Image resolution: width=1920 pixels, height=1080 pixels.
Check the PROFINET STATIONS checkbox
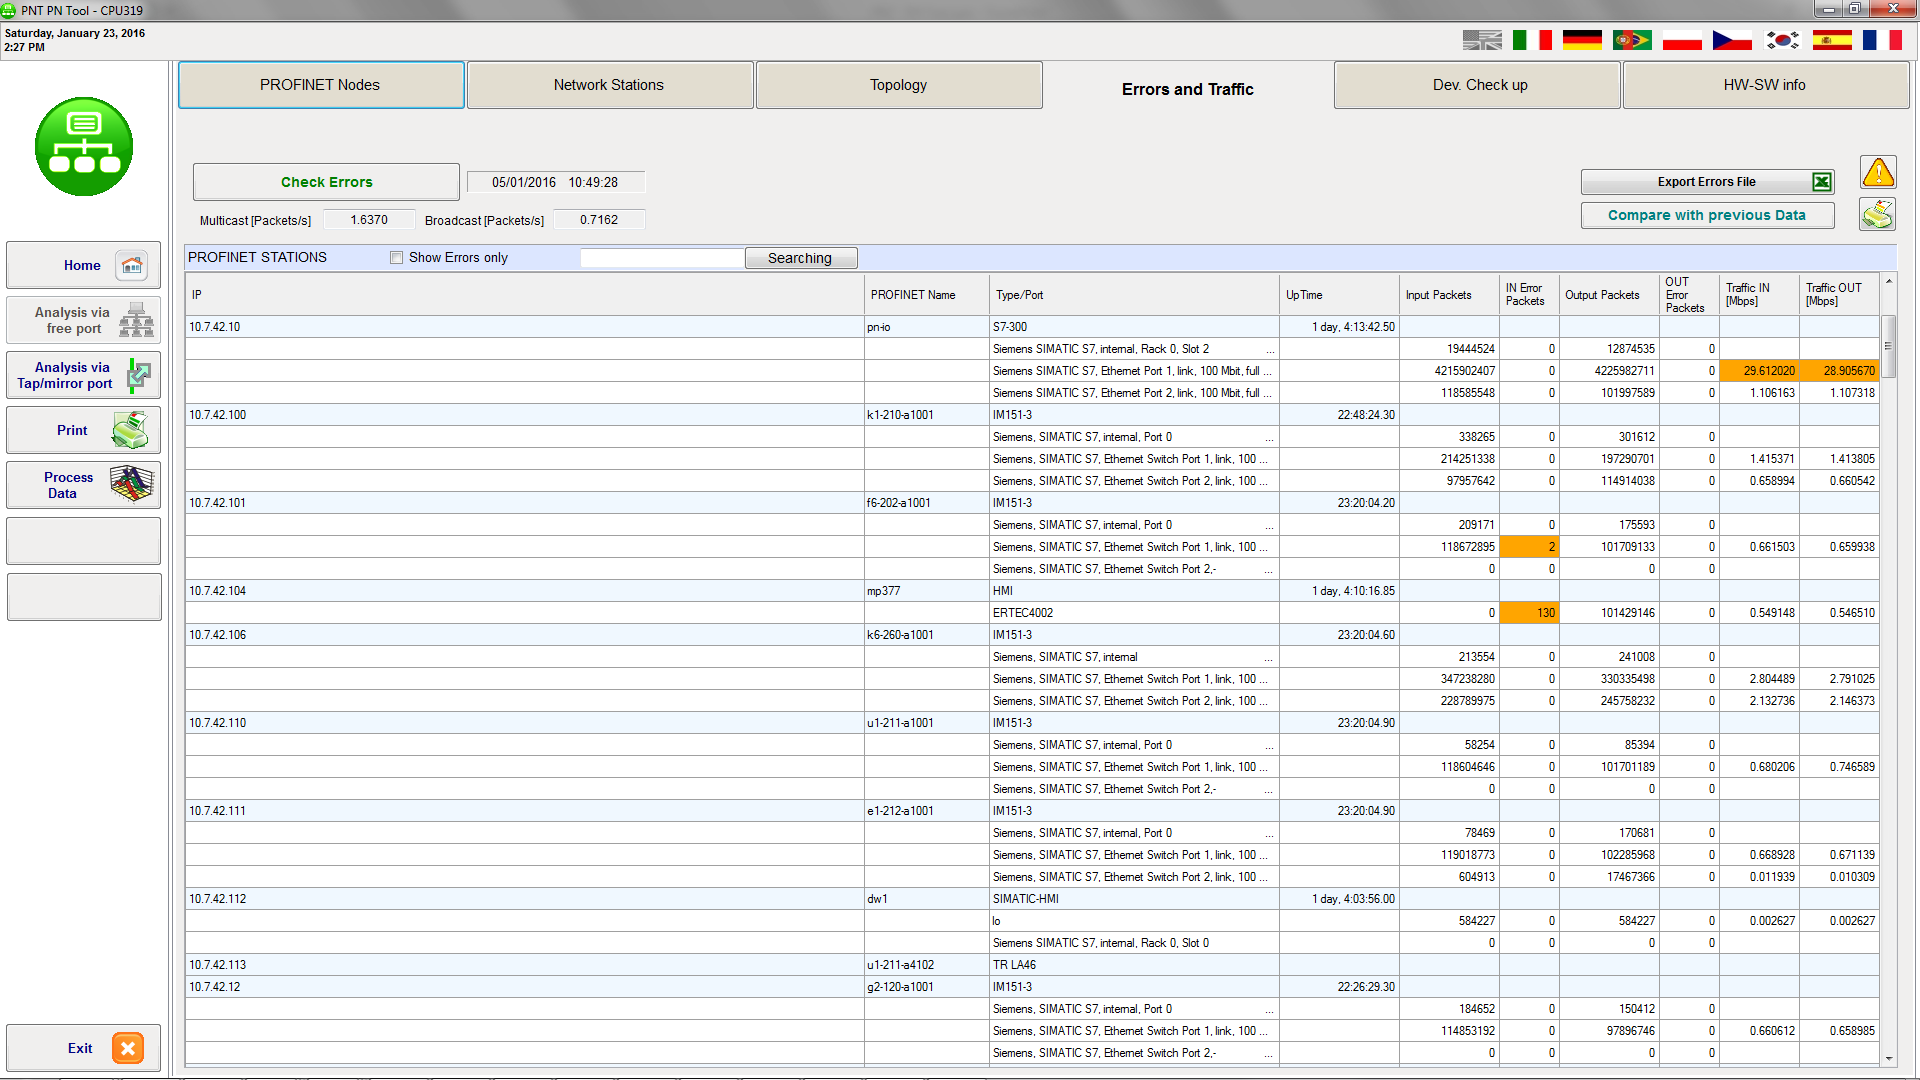[394, 257]
